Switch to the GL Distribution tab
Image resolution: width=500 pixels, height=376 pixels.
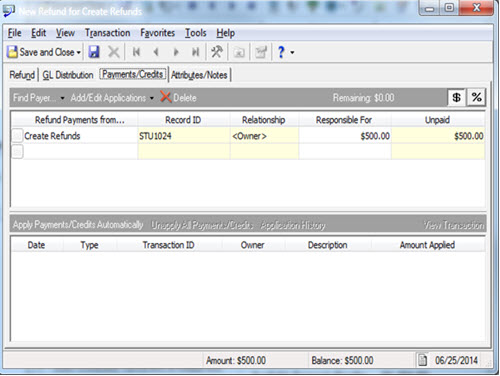pos(68,75)
